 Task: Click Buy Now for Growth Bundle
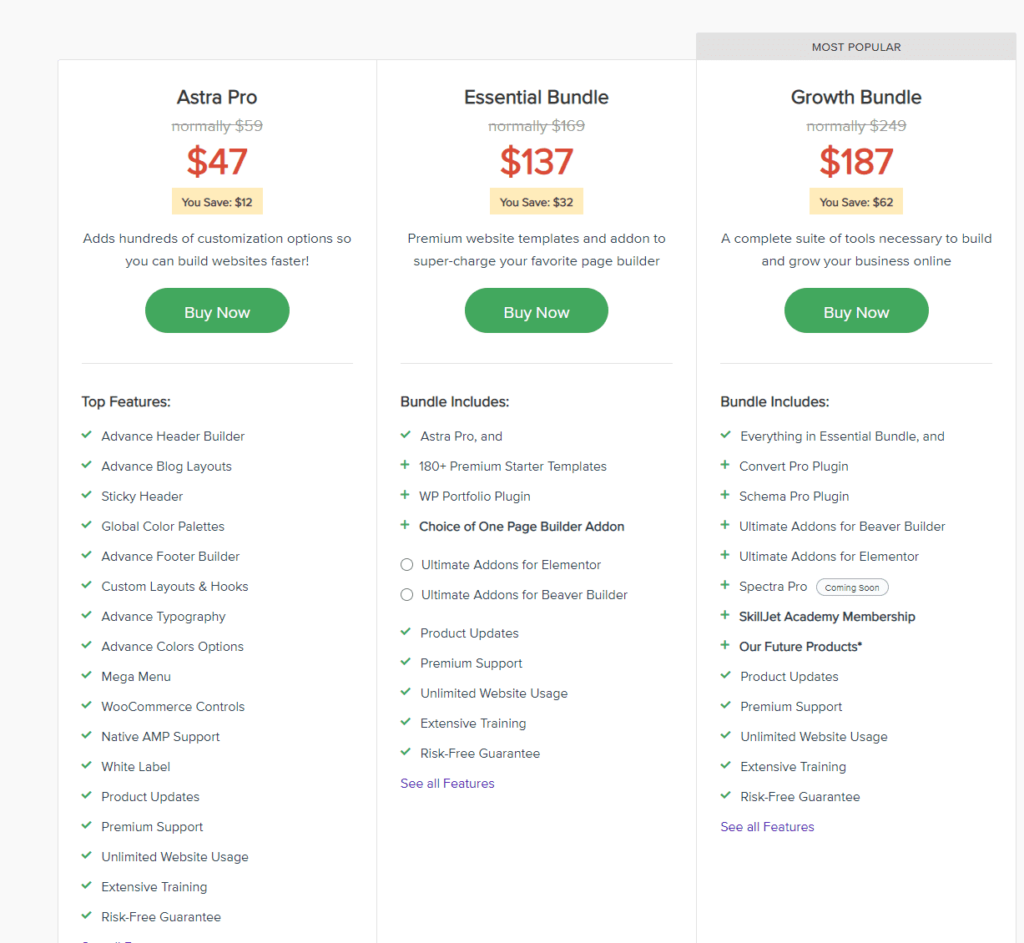pyautogui.click(x=856, y=311)
